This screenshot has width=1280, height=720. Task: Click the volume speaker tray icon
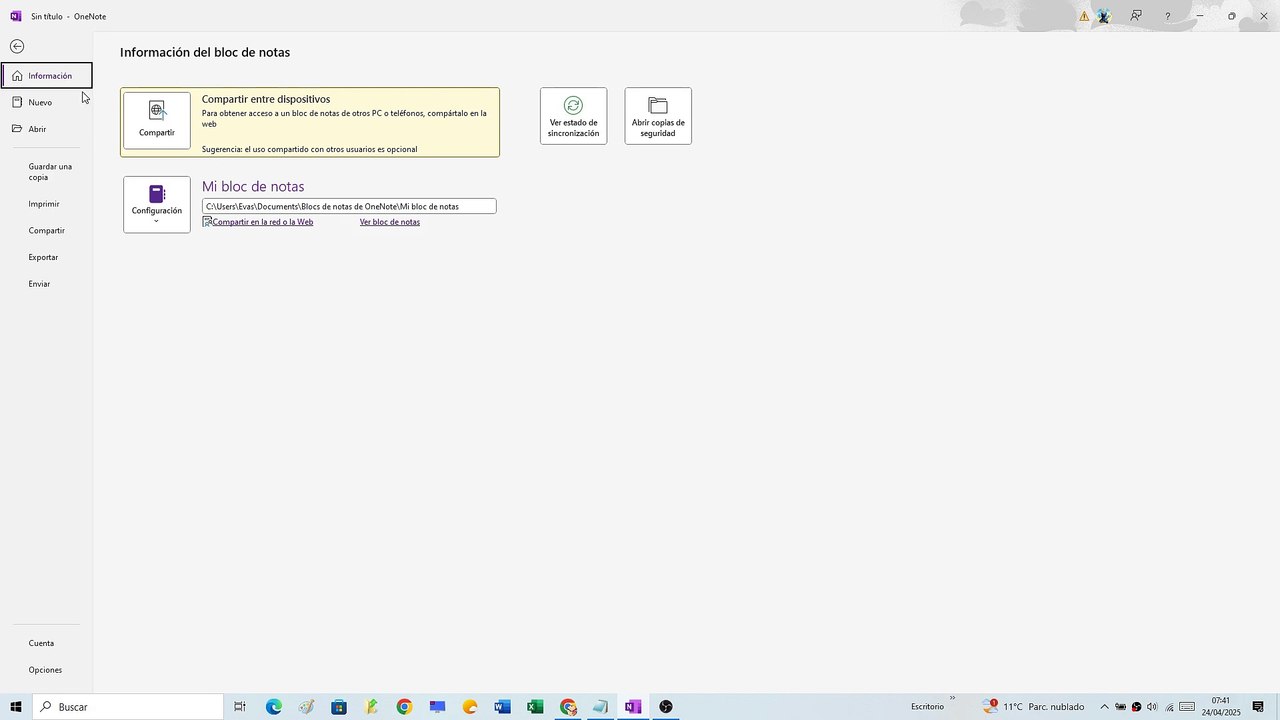tap(1152, 707)
